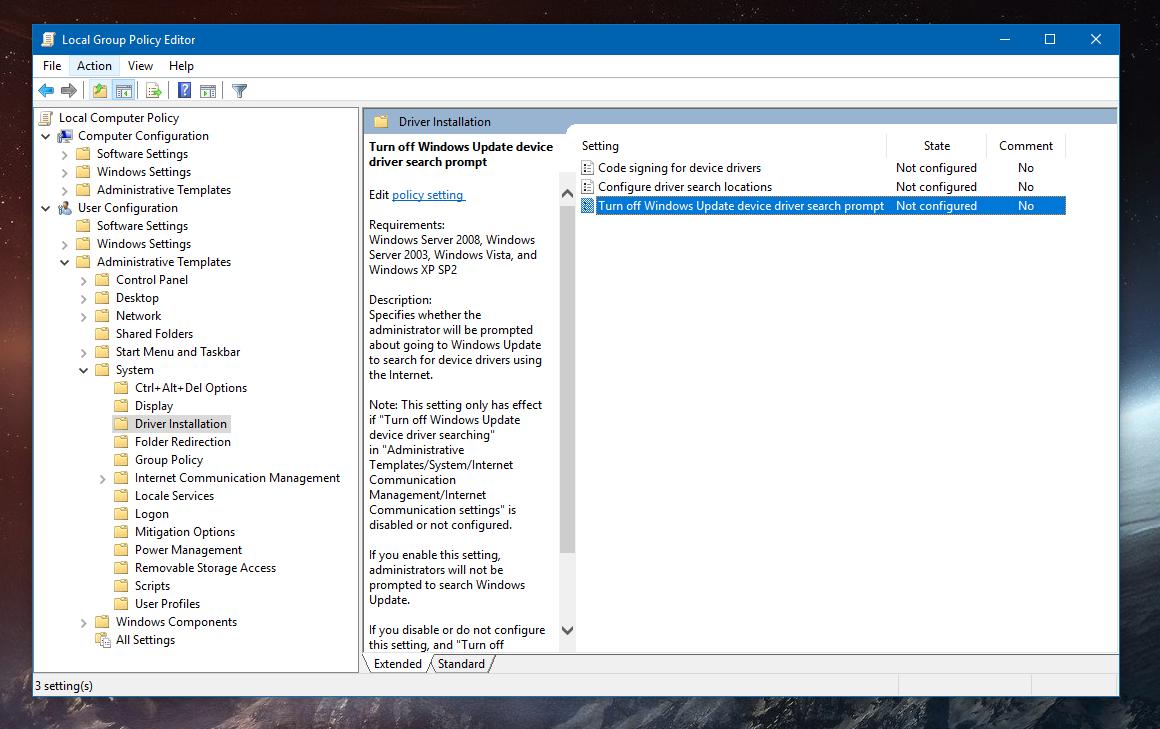Screen dimensions: 1160x729
Task: Expand Software Settings under Computer Configuration
Action: pyautogui.click(x=64, y=155)
